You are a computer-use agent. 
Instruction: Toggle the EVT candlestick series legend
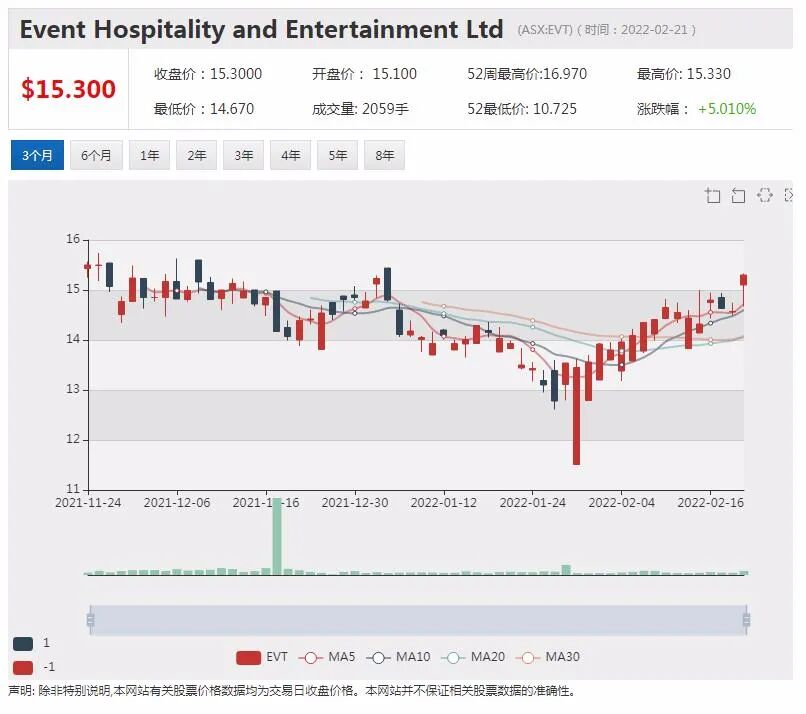click(x=262, y=657)
